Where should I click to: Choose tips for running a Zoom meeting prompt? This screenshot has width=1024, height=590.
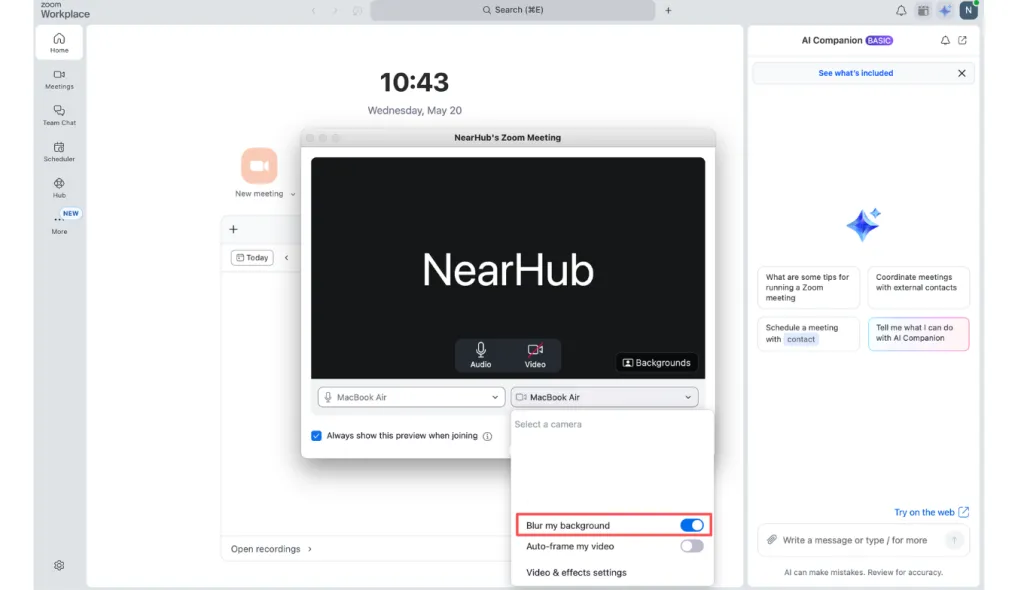coord(808,287)
